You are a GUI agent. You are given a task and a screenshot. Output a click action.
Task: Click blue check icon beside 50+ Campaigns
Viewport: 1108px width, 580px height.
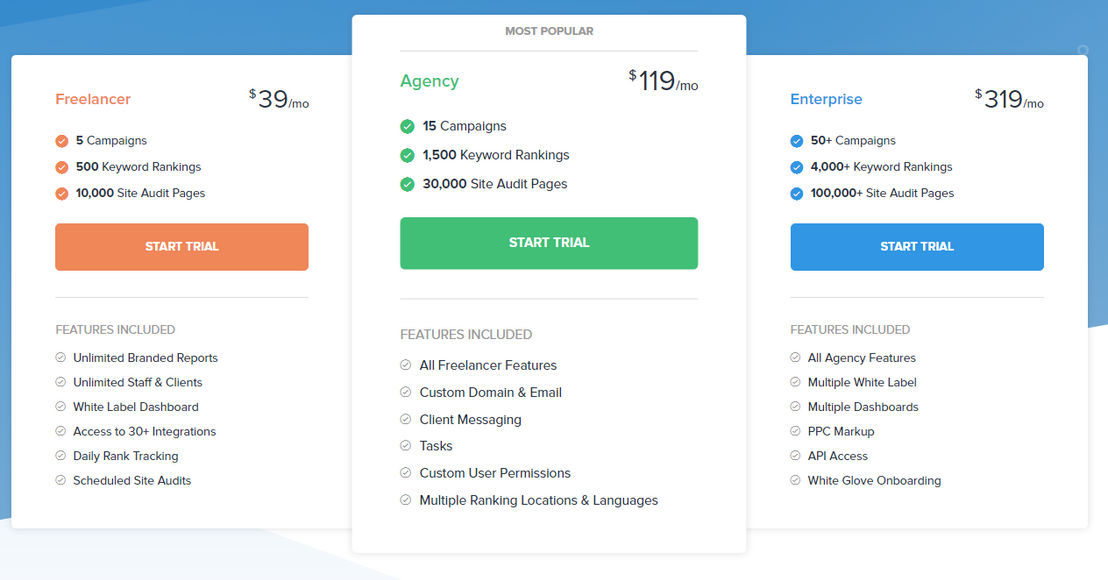pyautogui.click(x=797, y=141)
